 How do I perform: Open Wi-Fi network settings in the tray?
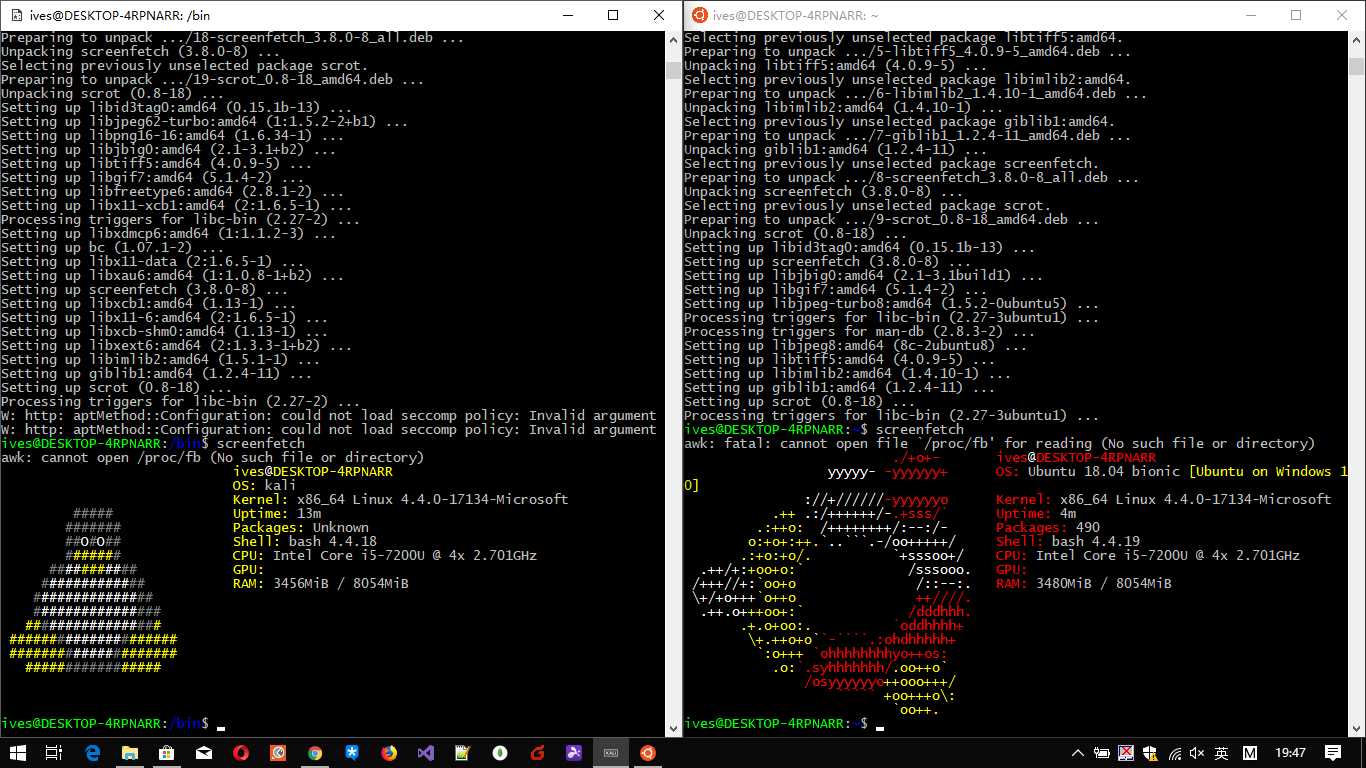(1176, 752)
